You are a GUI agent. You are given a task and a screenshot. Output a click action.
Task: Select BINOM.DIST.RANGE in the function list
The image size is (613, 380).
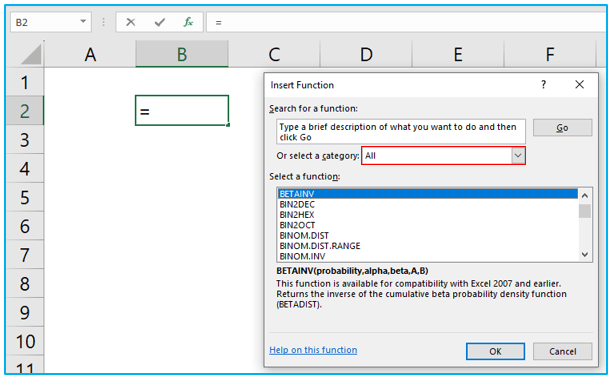pyautogui.click(x=428, y=246)
